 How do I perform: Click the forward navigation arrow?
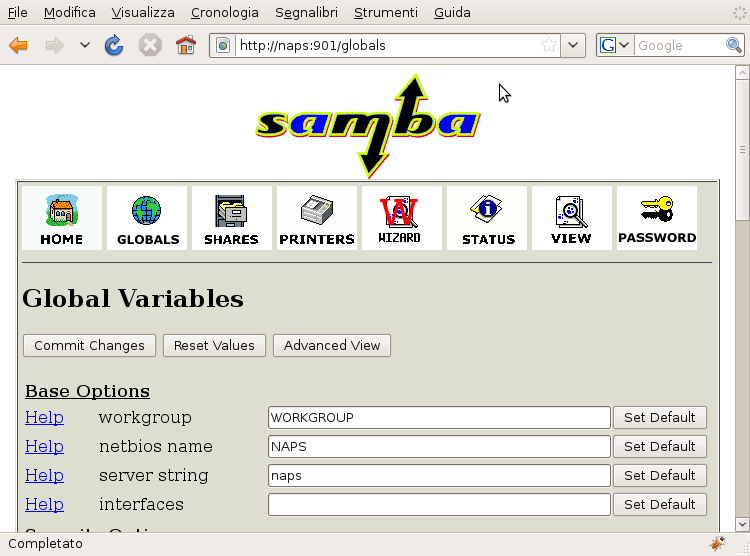[54, 45]
